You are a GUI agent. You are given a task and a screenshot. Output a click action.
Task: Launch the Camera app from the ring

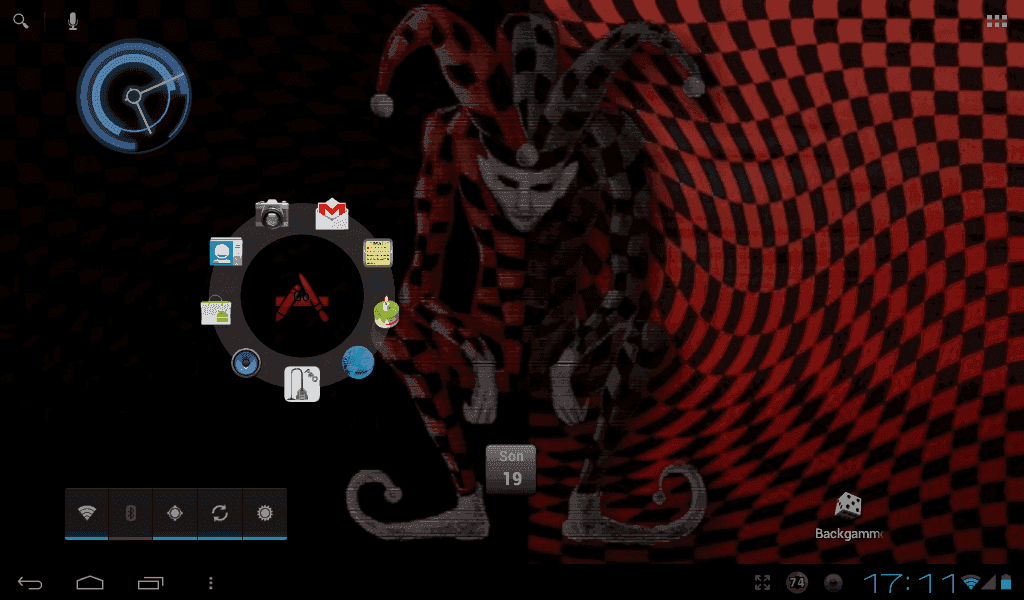(x=272, y=213)
